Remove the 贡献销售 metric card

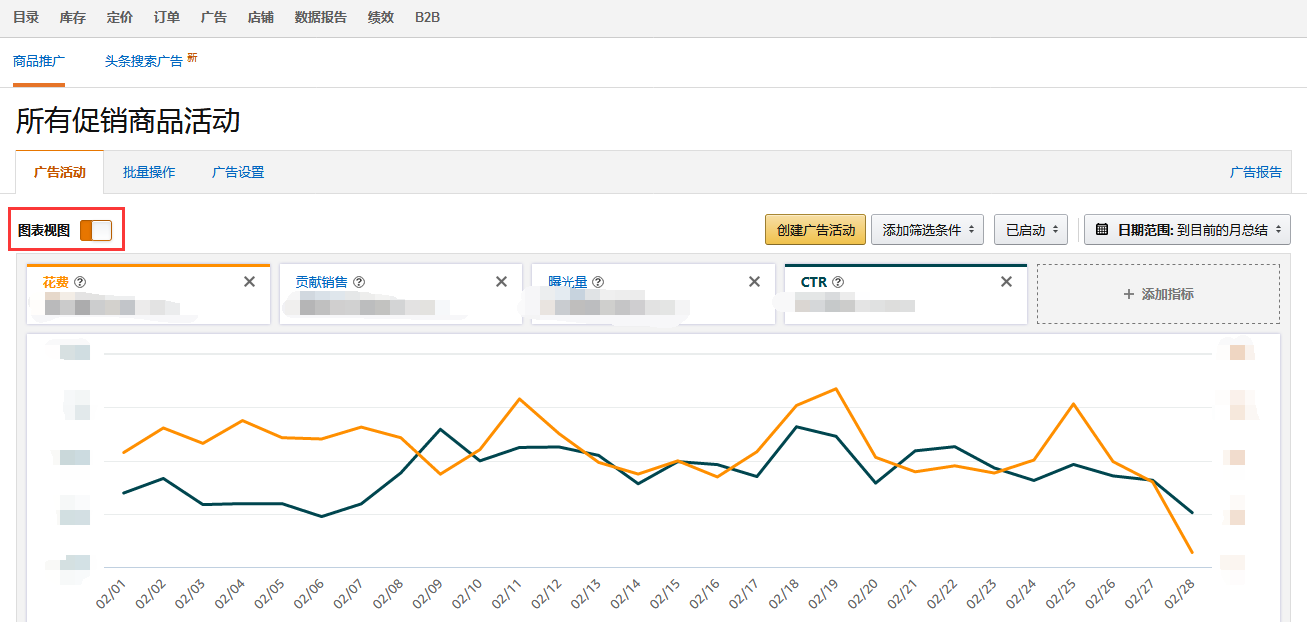coord(501,282)
